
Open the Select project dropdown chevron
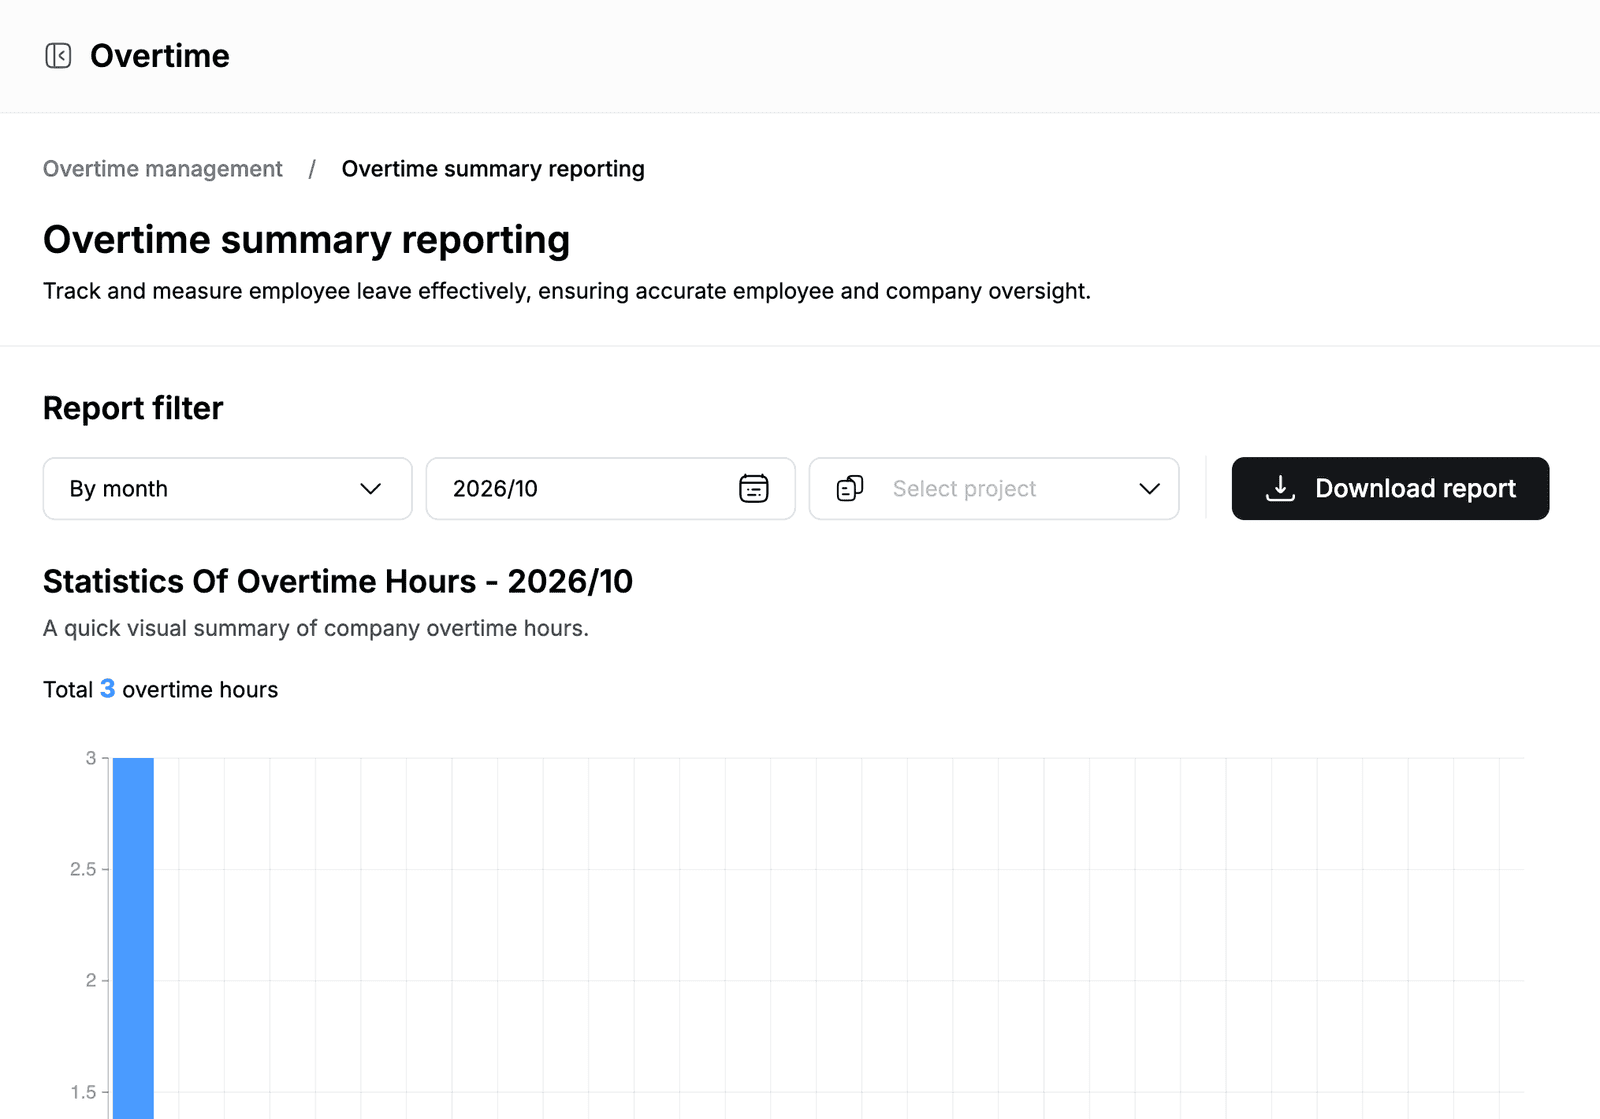pos(1149,489)
